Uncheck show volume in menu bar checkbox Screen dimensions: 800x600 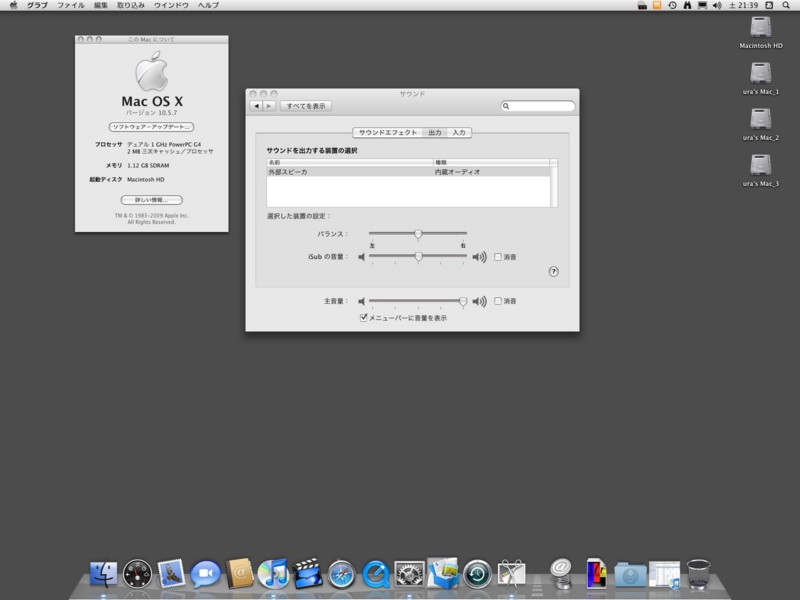(363, 317)
